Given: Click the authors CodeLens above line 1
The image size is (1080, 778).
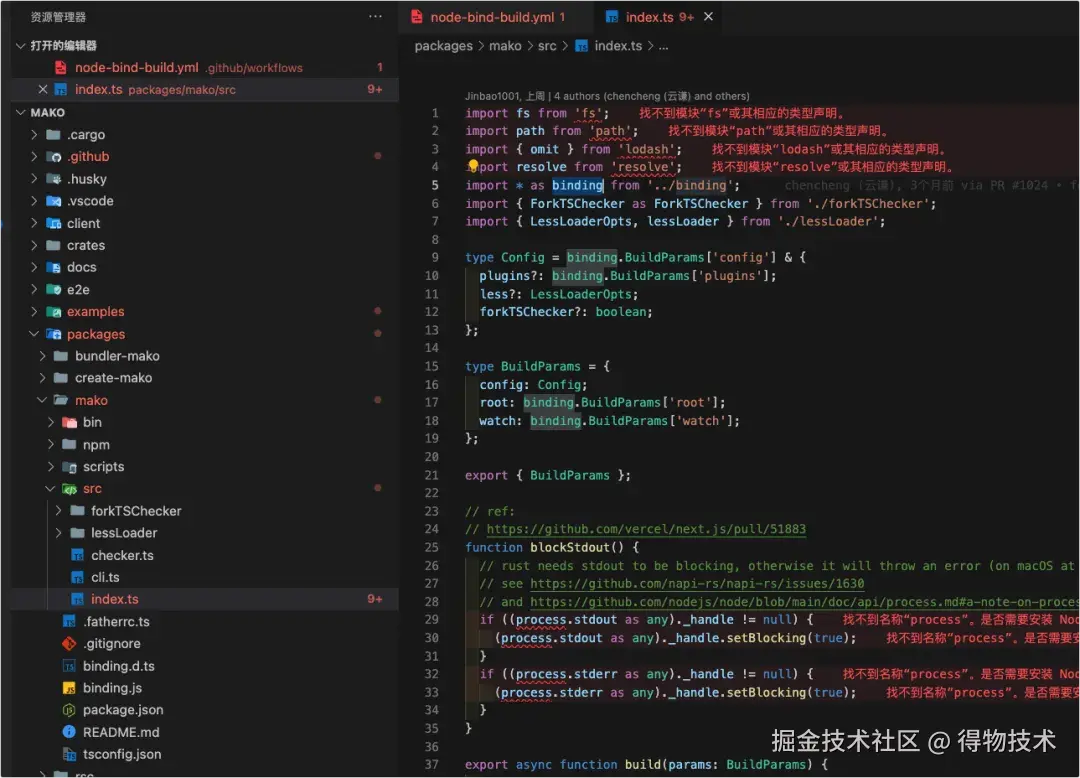Looking at the screenshot, I should (x=607, y=96).
